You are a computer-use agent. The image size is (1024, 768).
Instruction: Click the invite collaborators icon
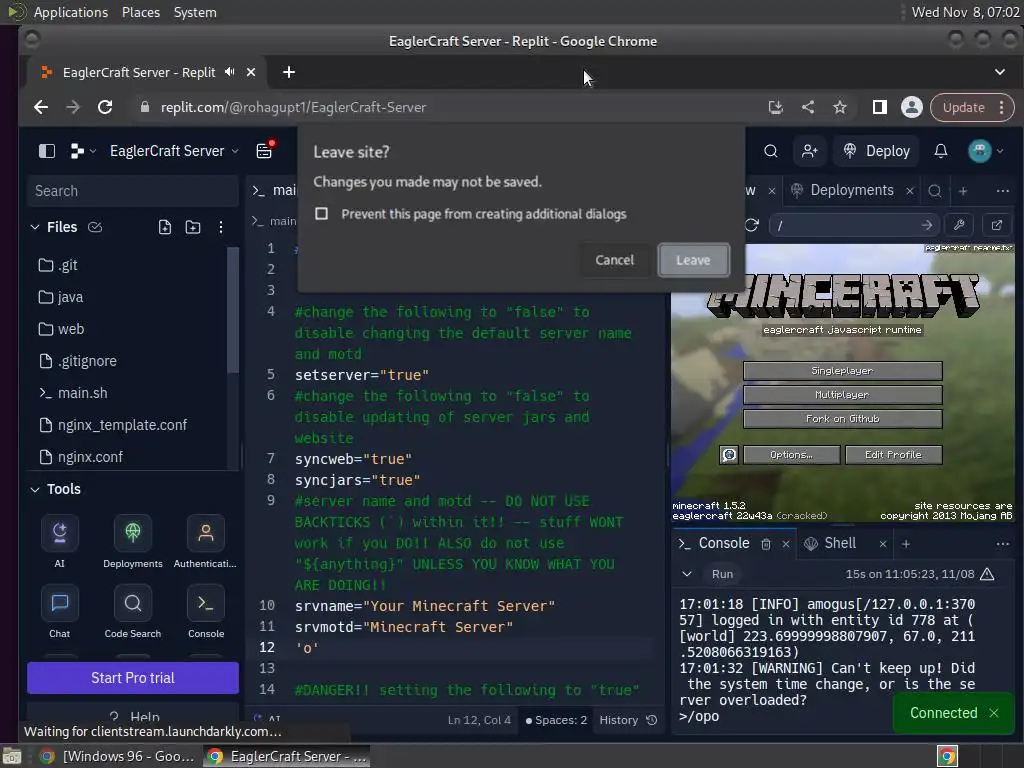pos(810,151)
